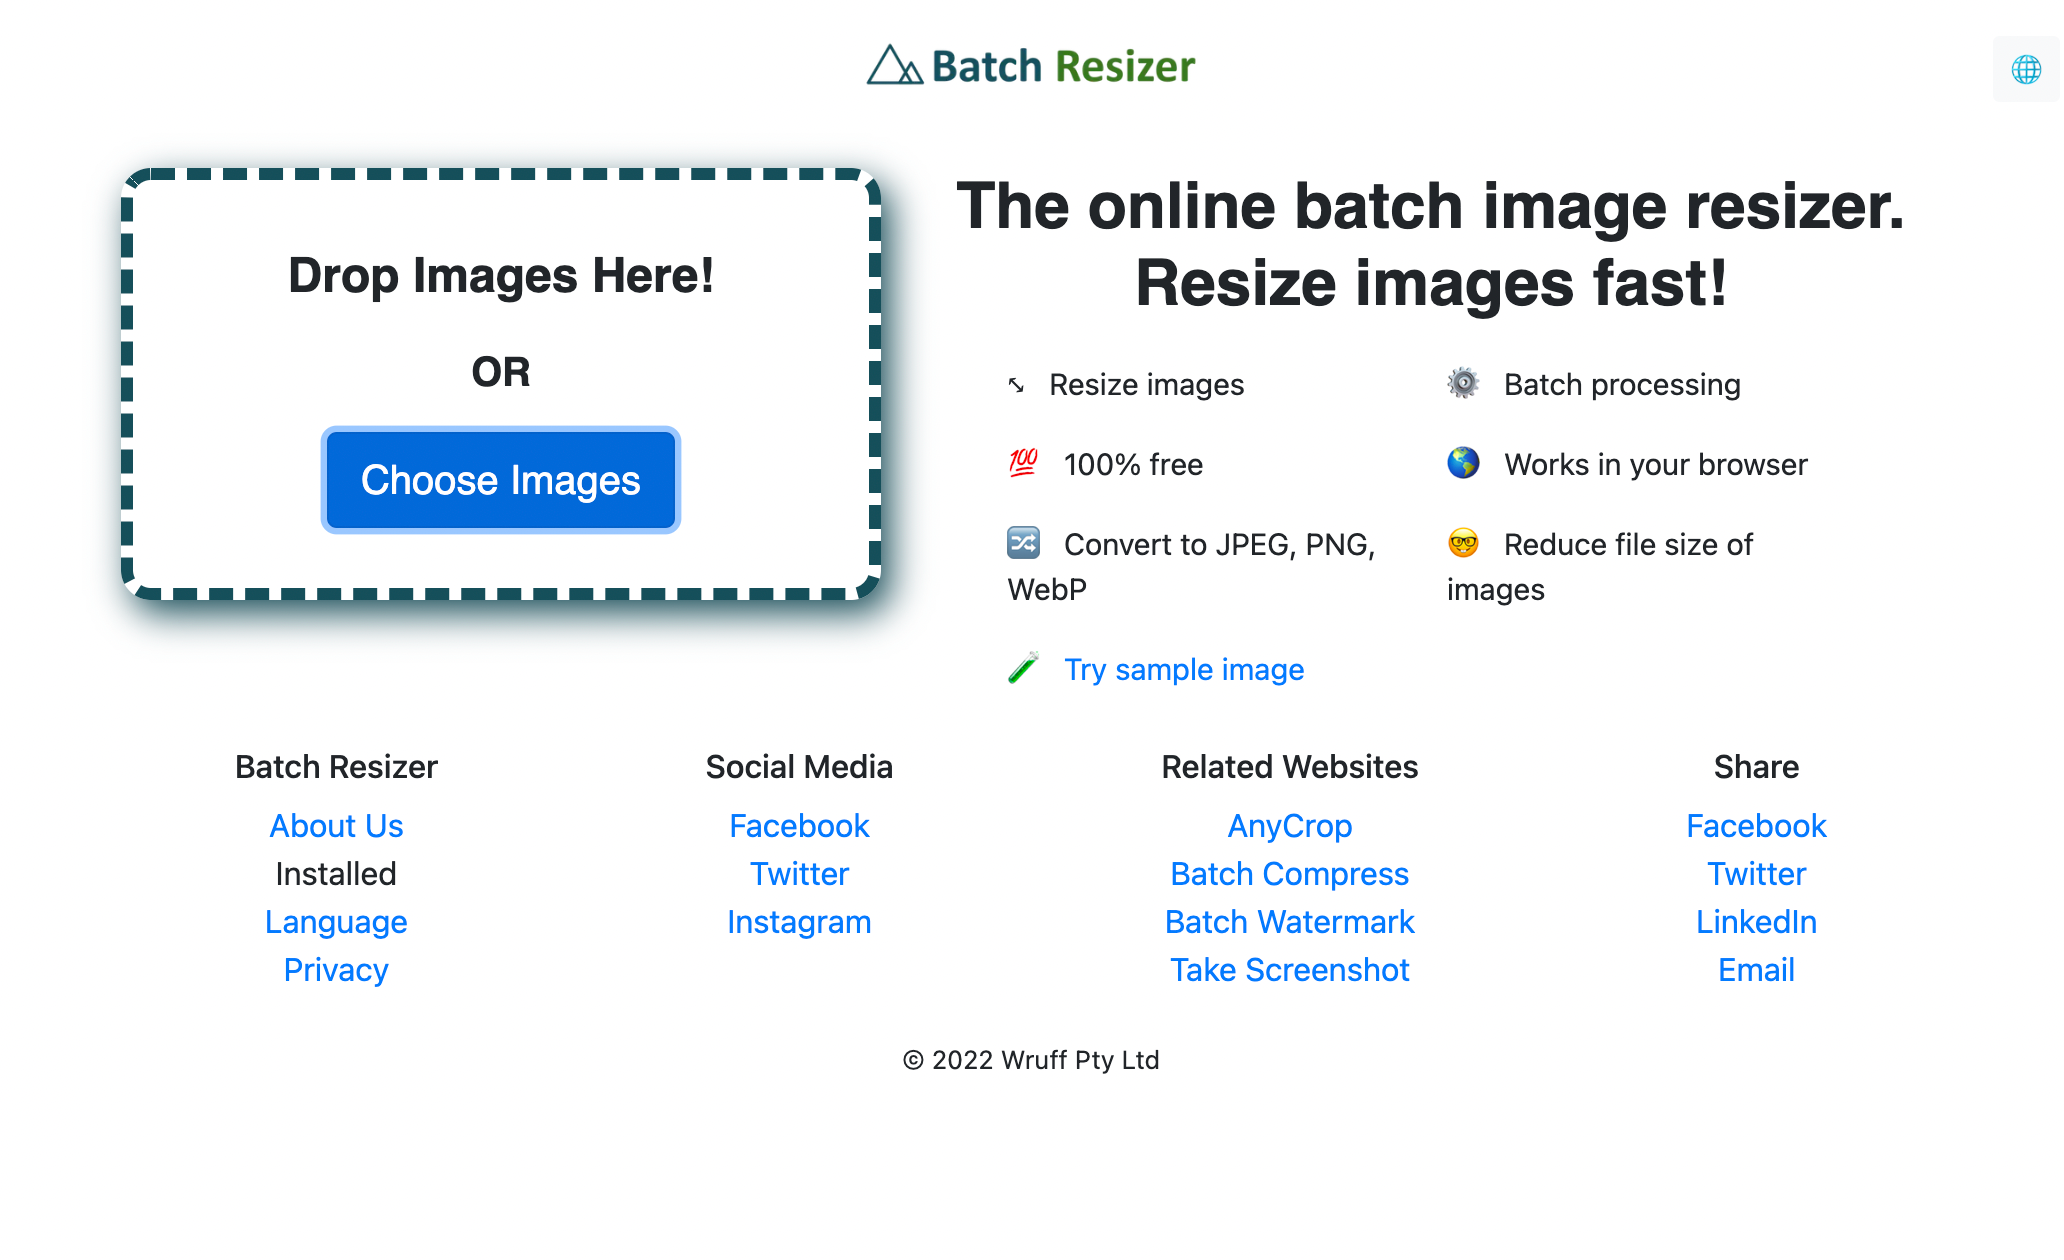
Task: Click the 'Batch Resizer' footer column heading
Action: 336,767
